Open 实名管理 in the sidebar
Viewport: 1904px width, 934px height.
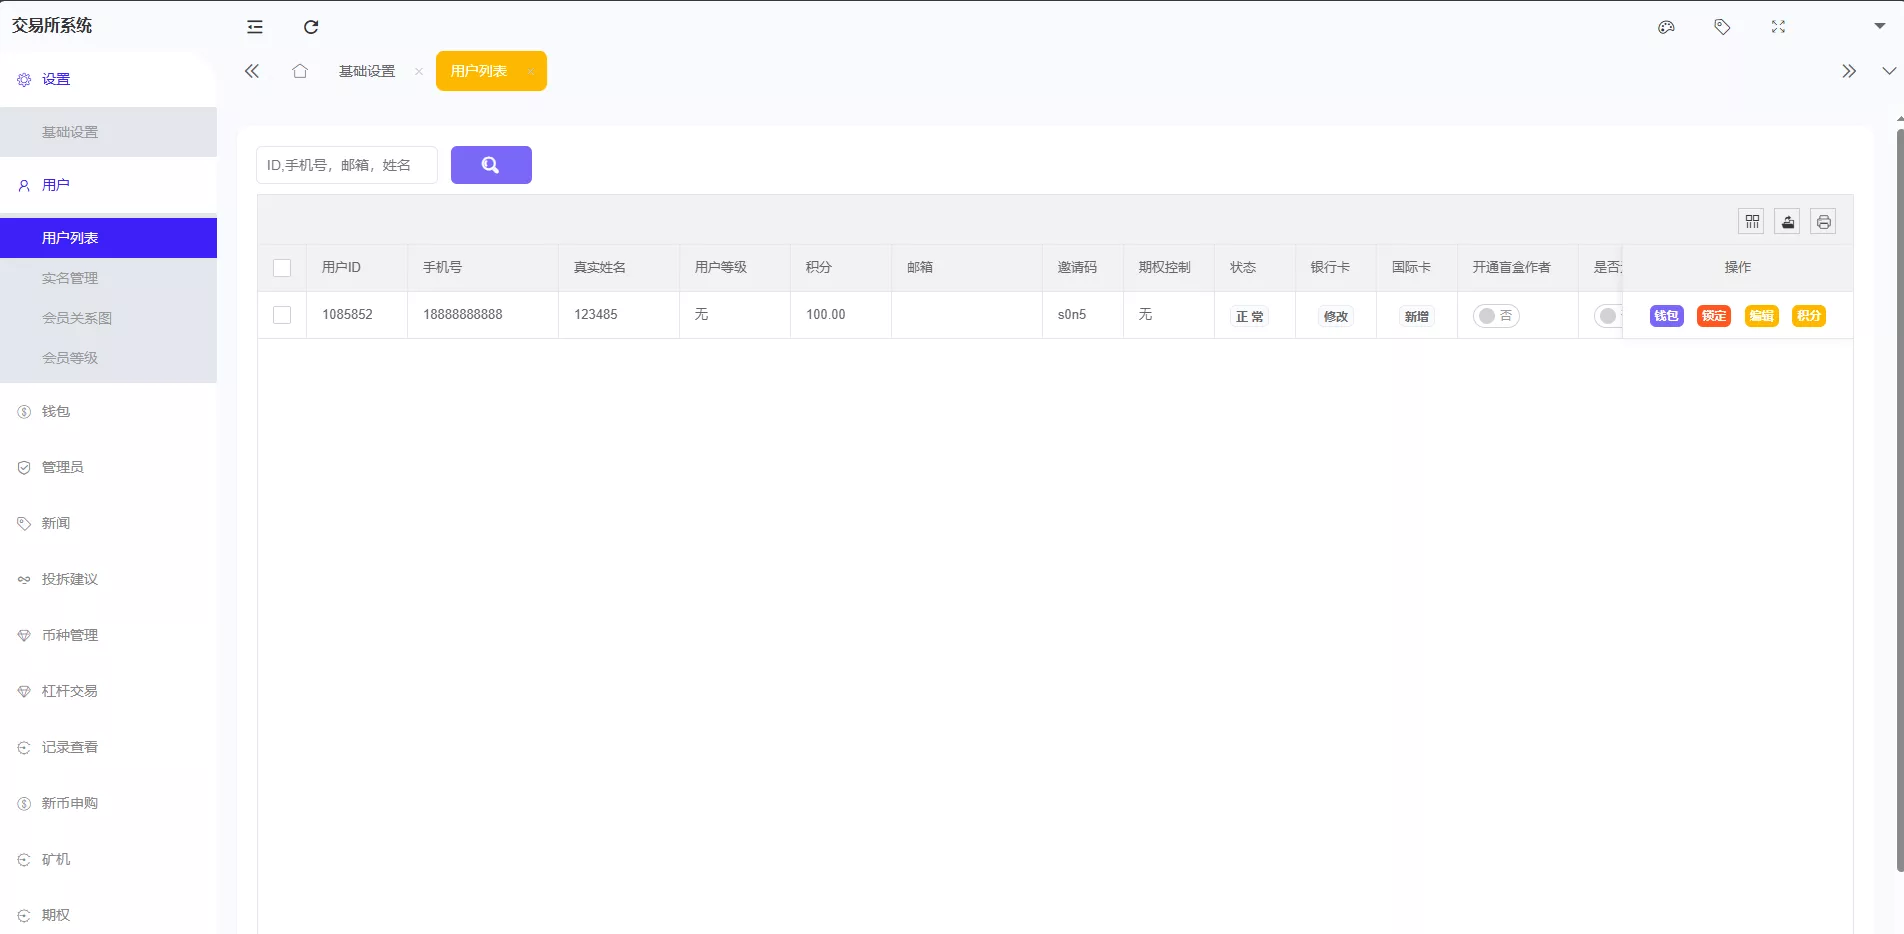(70, 278)
